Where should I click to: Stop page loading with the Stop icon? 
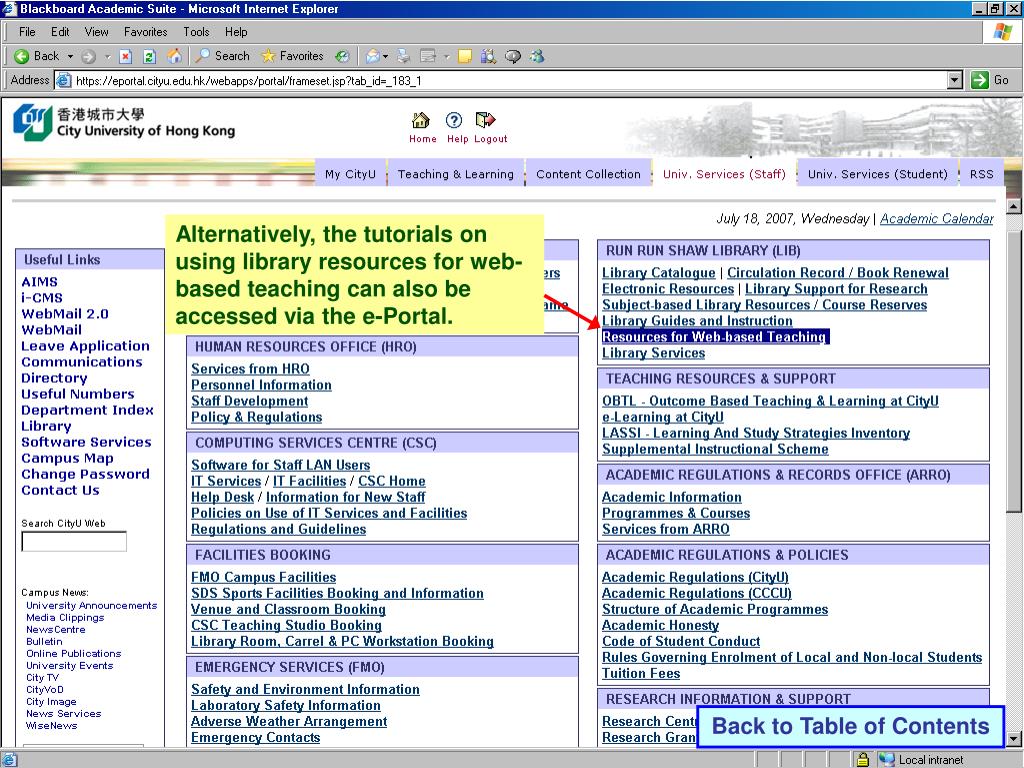coord(126,57)
